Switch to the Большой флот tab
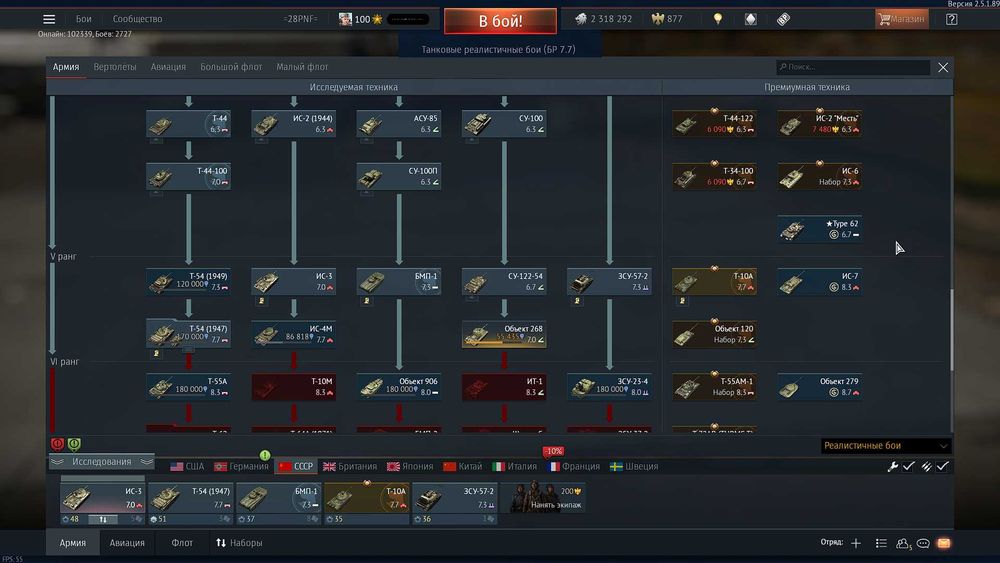Screen dimensions: 1000x563 231,67
